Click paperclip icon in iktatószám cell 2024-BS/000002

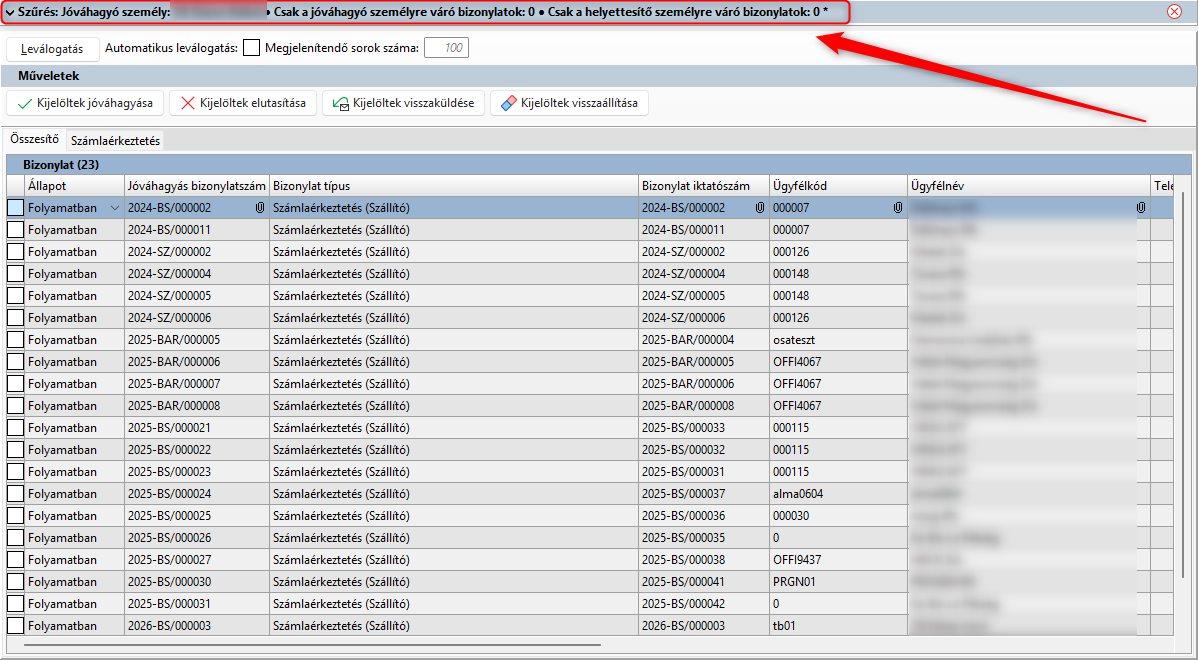(x=760, y=207)
